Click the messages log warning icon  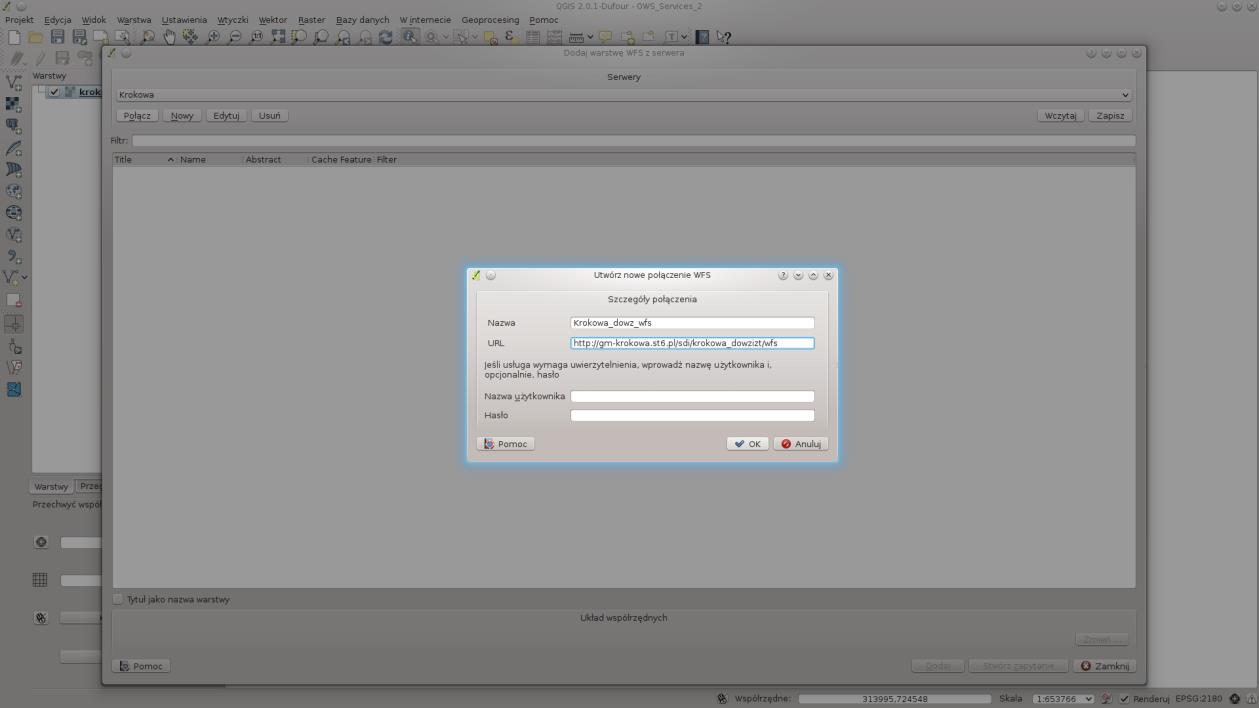coord(1251,699)
